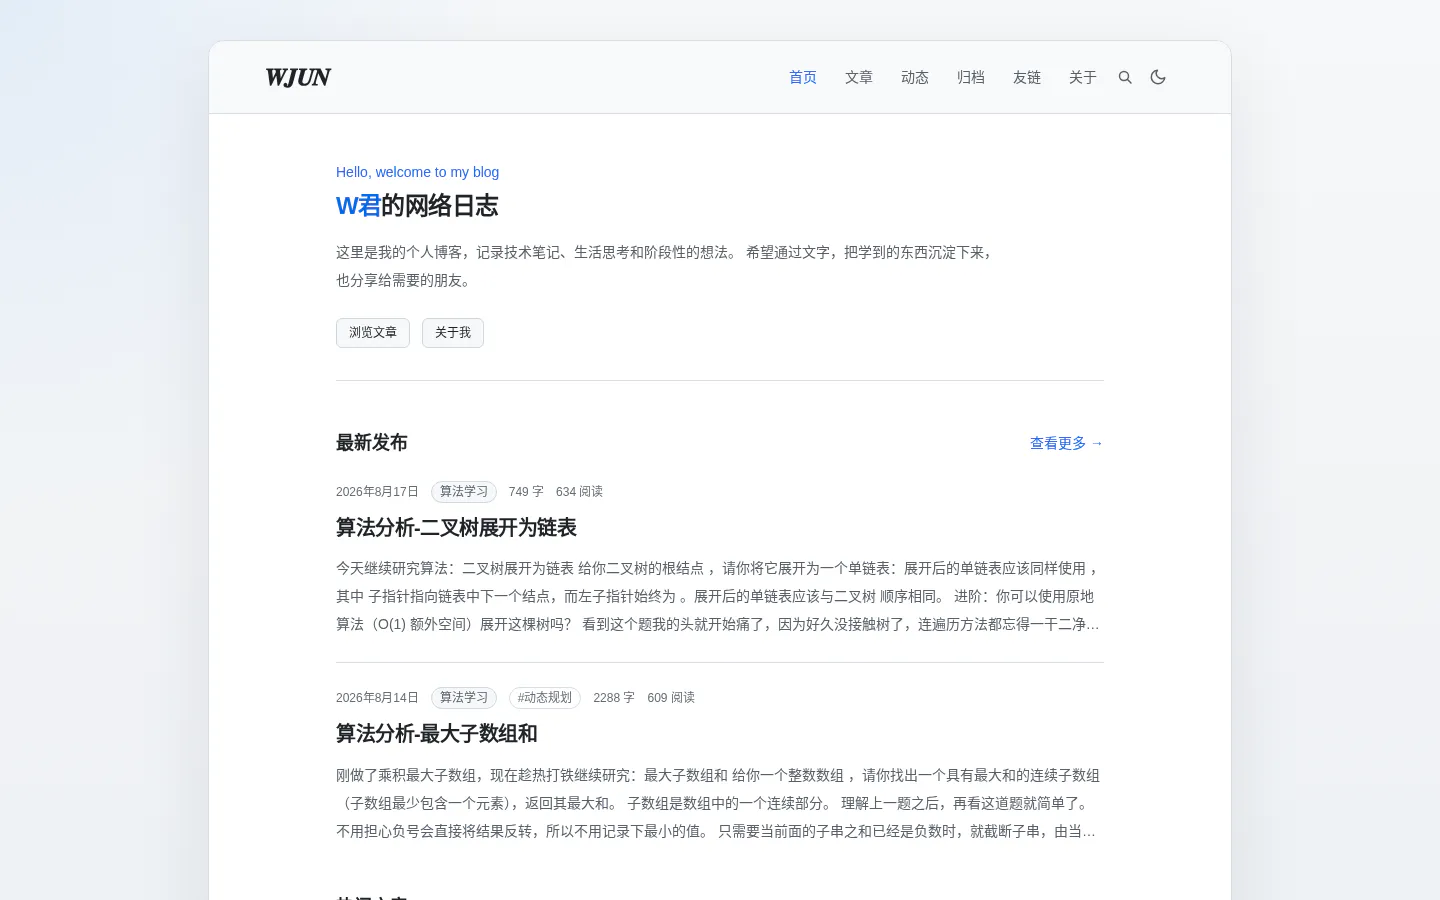Toggle dark mode with the moon icon
Screen dimensions: 1440x900
[1158, 77]
